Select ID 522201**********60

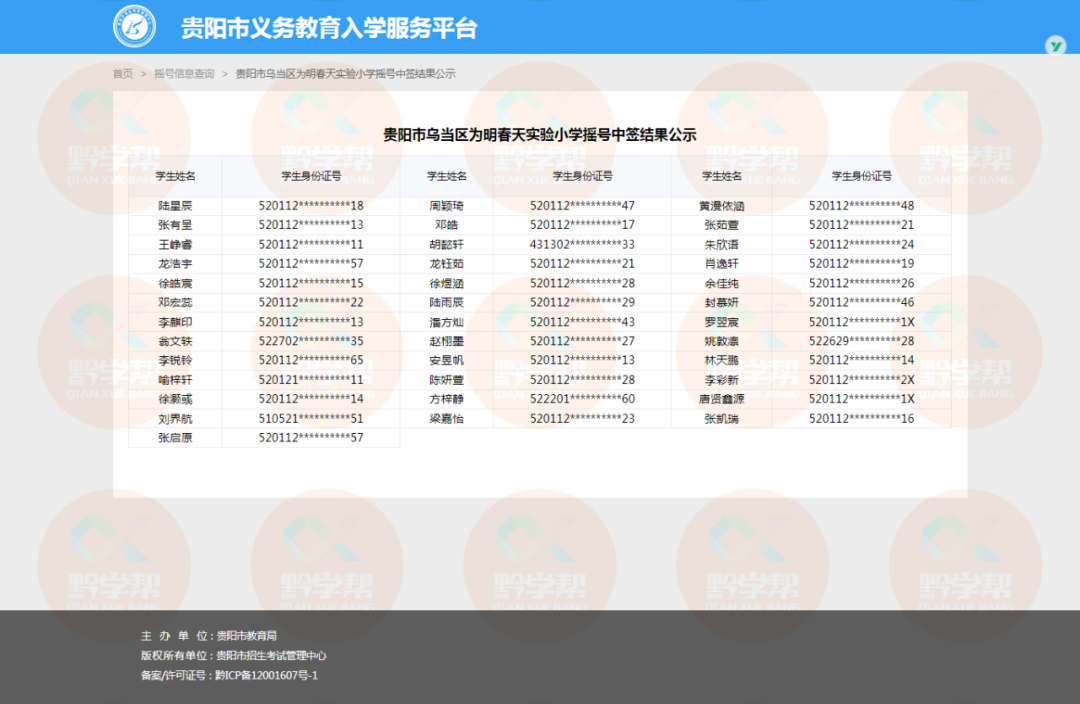click(582, 399)
